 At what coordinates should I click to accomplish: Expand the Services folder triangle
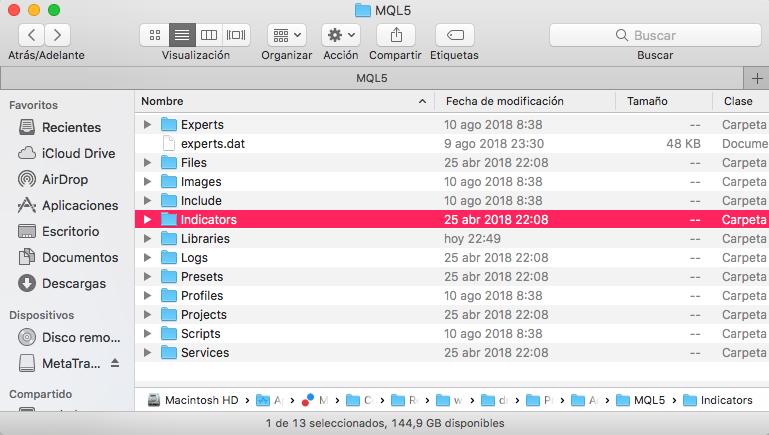(147, 353)
